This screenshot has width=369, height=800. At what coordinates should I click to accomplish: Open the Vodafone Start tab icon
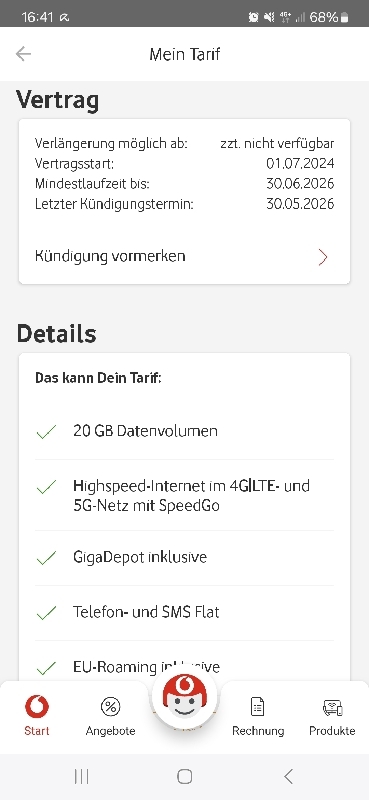pyautogui.click(x=37, y=707)
